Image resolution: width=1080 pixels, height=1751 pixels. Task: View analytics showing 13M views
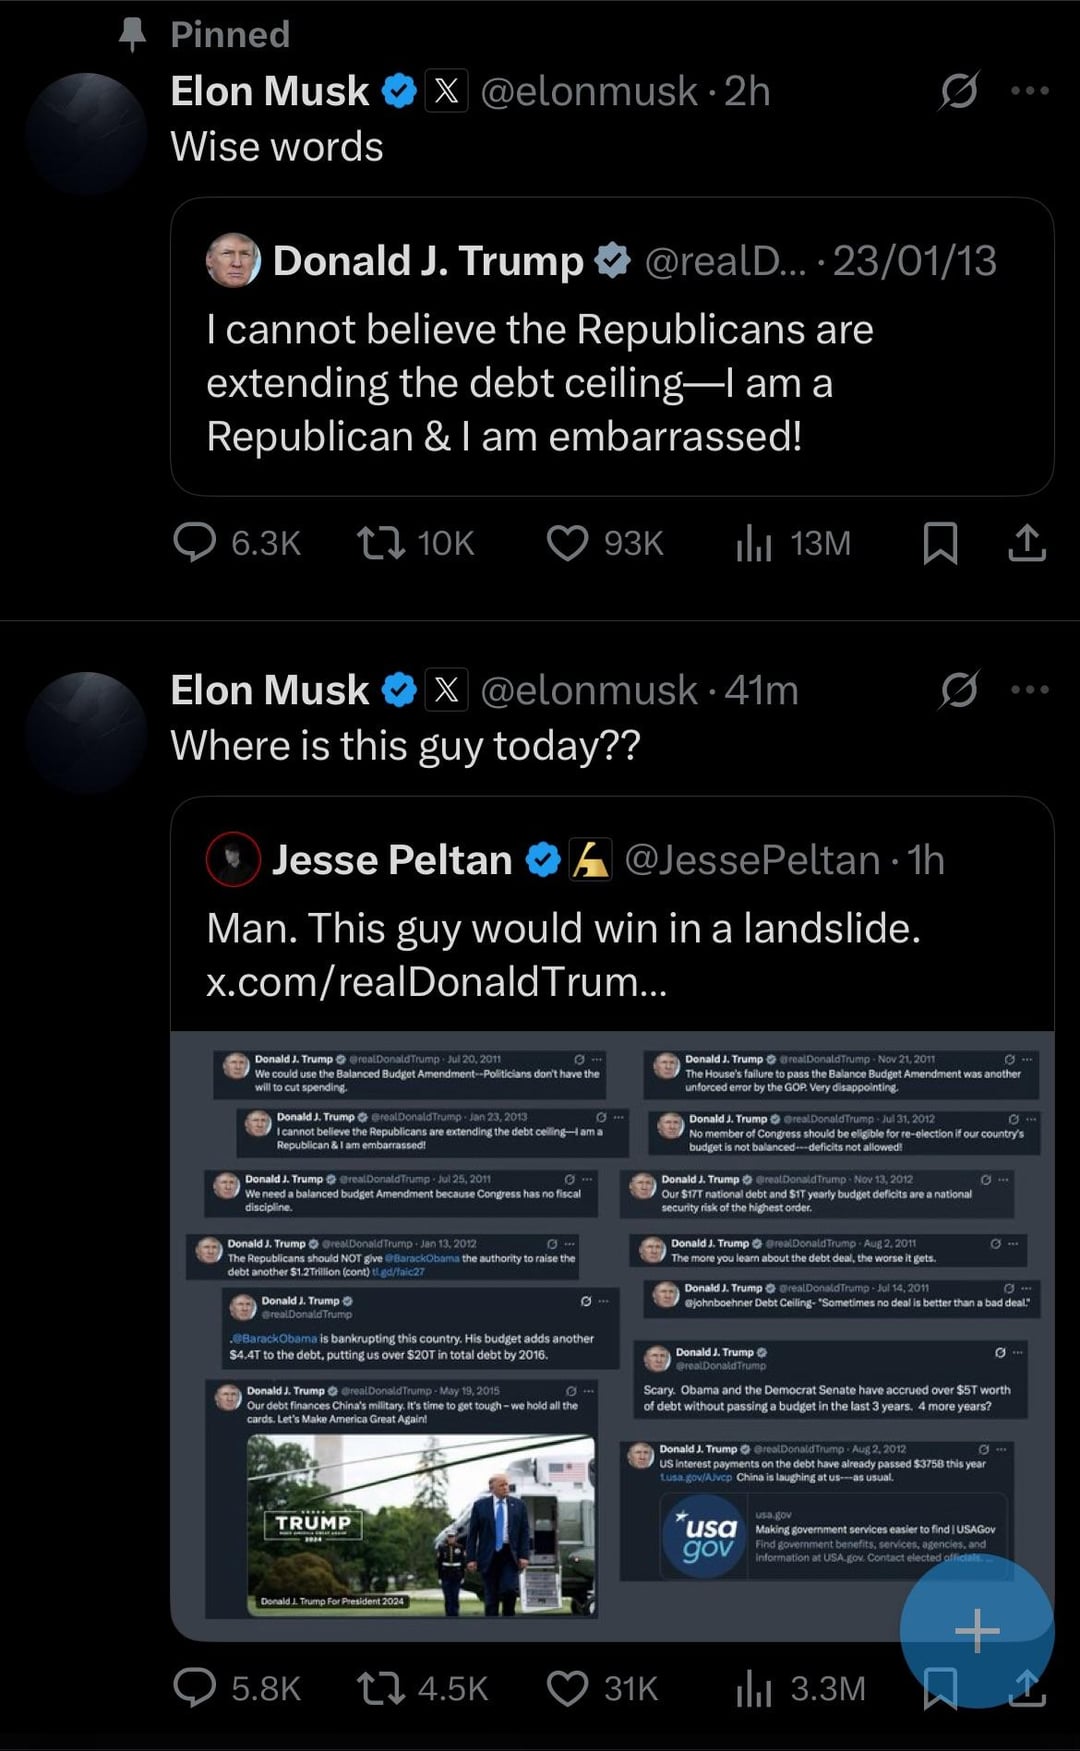755,543
